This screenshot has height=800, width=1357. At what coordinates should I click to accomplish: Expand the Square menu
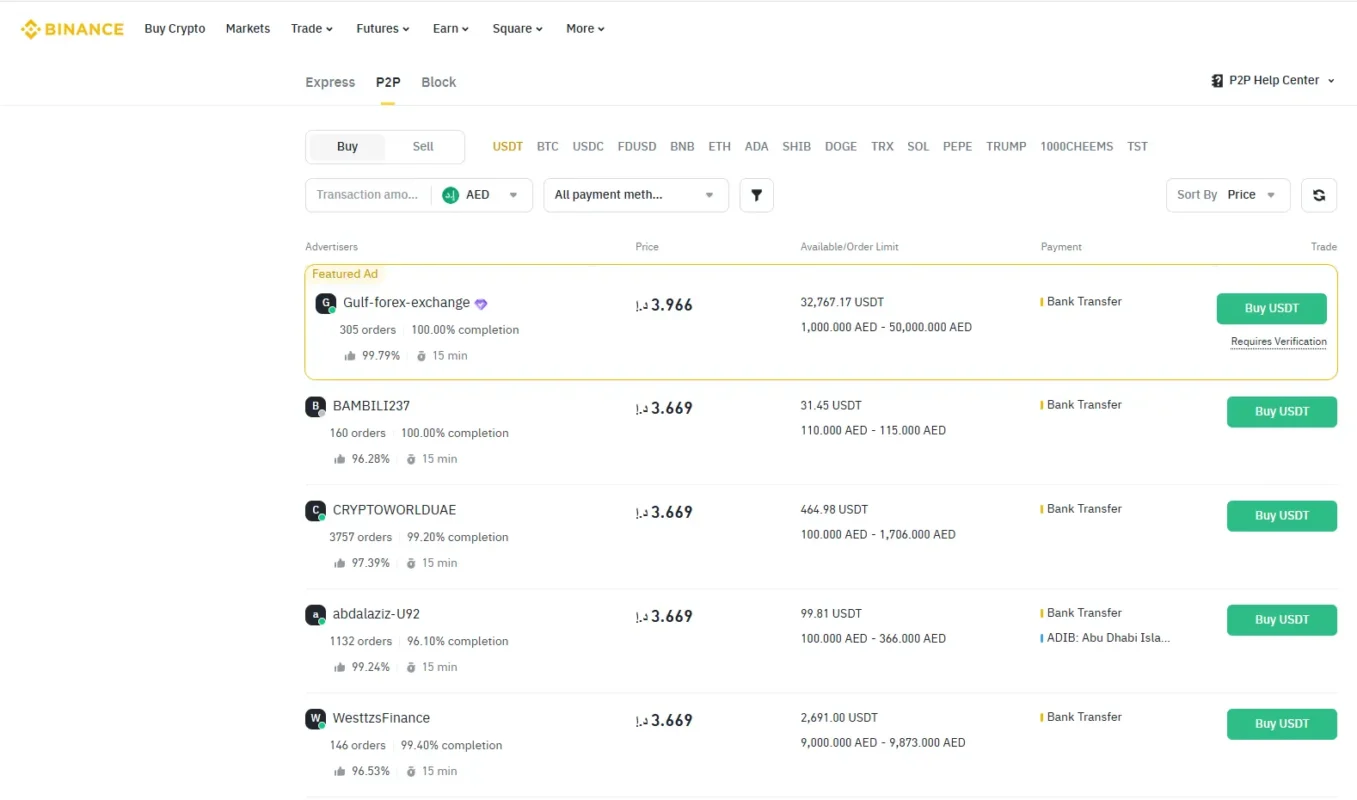click(518, 29)
